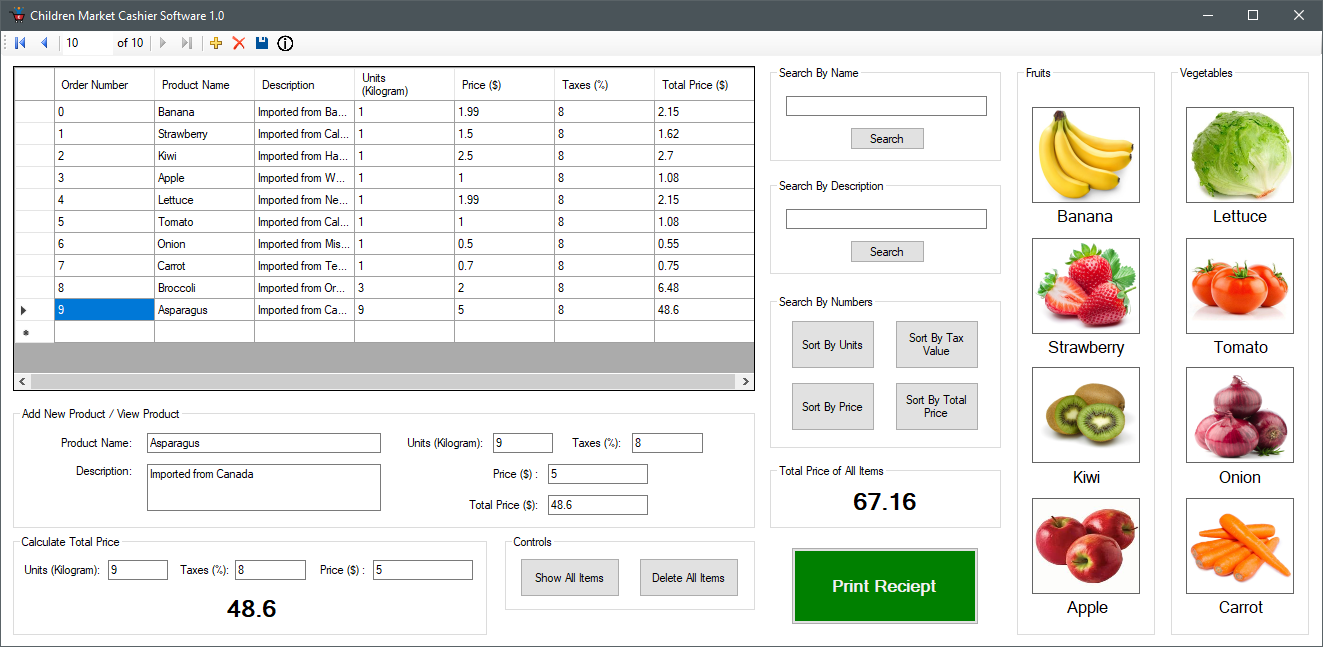Click Description column header in grid
This screenshot has height=647, width=1323.
click(305, 85)
